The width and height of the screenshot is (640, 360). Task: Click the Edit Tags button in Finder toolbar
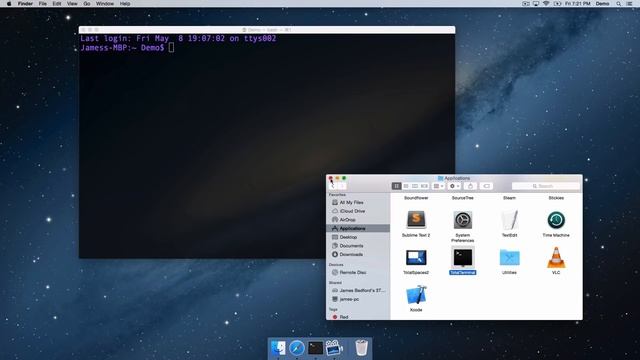pyautogui.click(x=486, y=186)
